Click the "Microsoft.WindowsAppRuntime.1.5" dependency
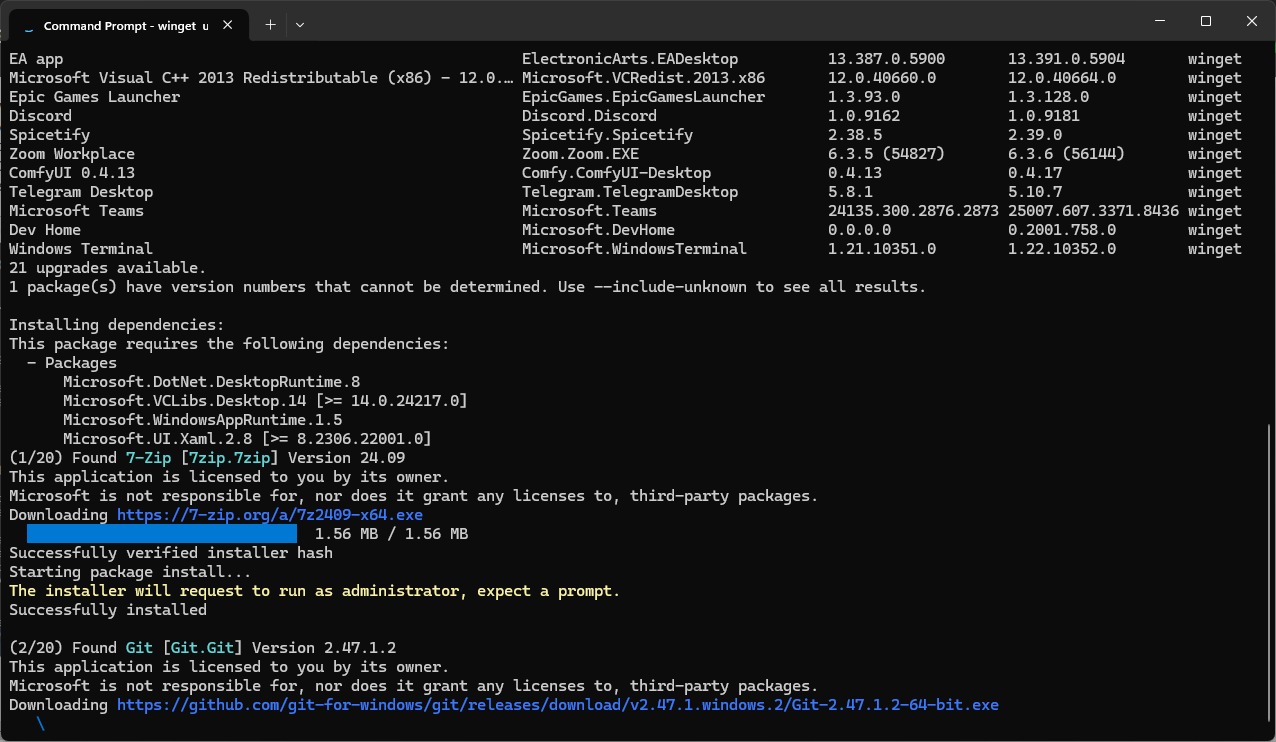 click(x=202, y=420)
